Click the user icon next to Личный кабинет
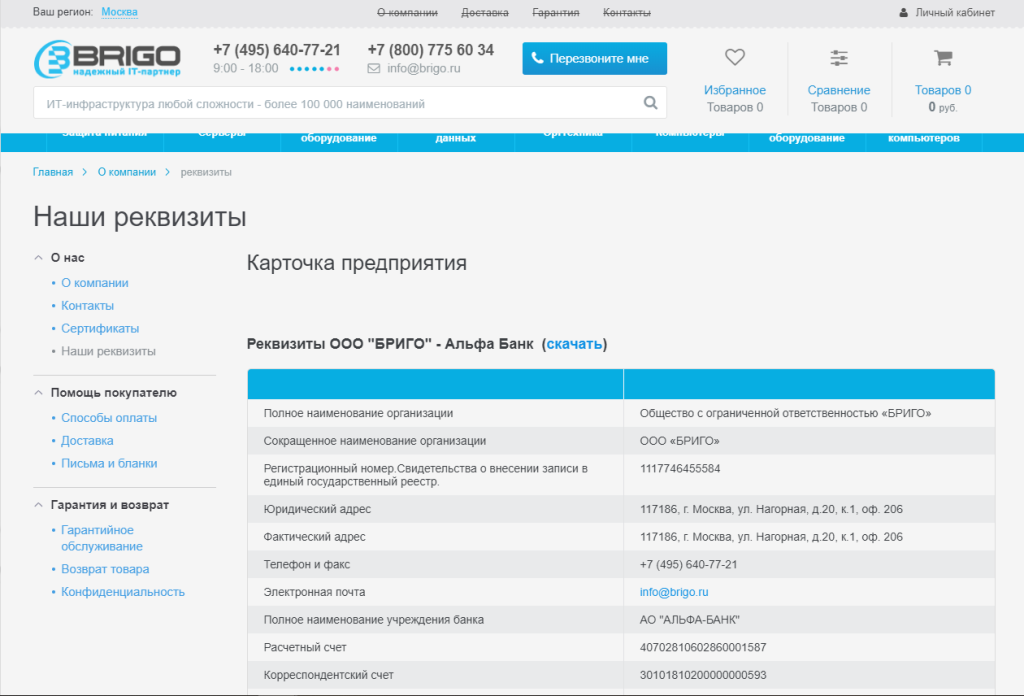 click(903, 12)
